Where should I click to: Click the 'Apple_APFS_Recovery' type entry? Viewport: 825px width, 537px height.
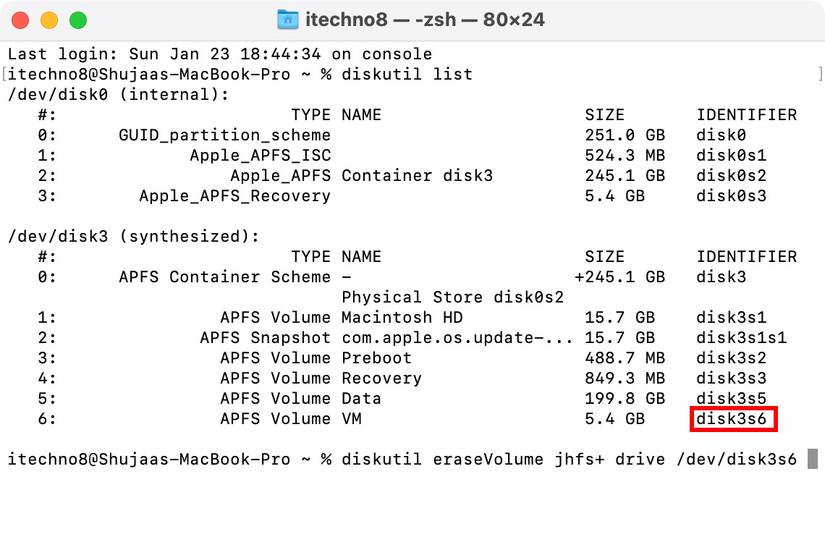coord(235,196)
